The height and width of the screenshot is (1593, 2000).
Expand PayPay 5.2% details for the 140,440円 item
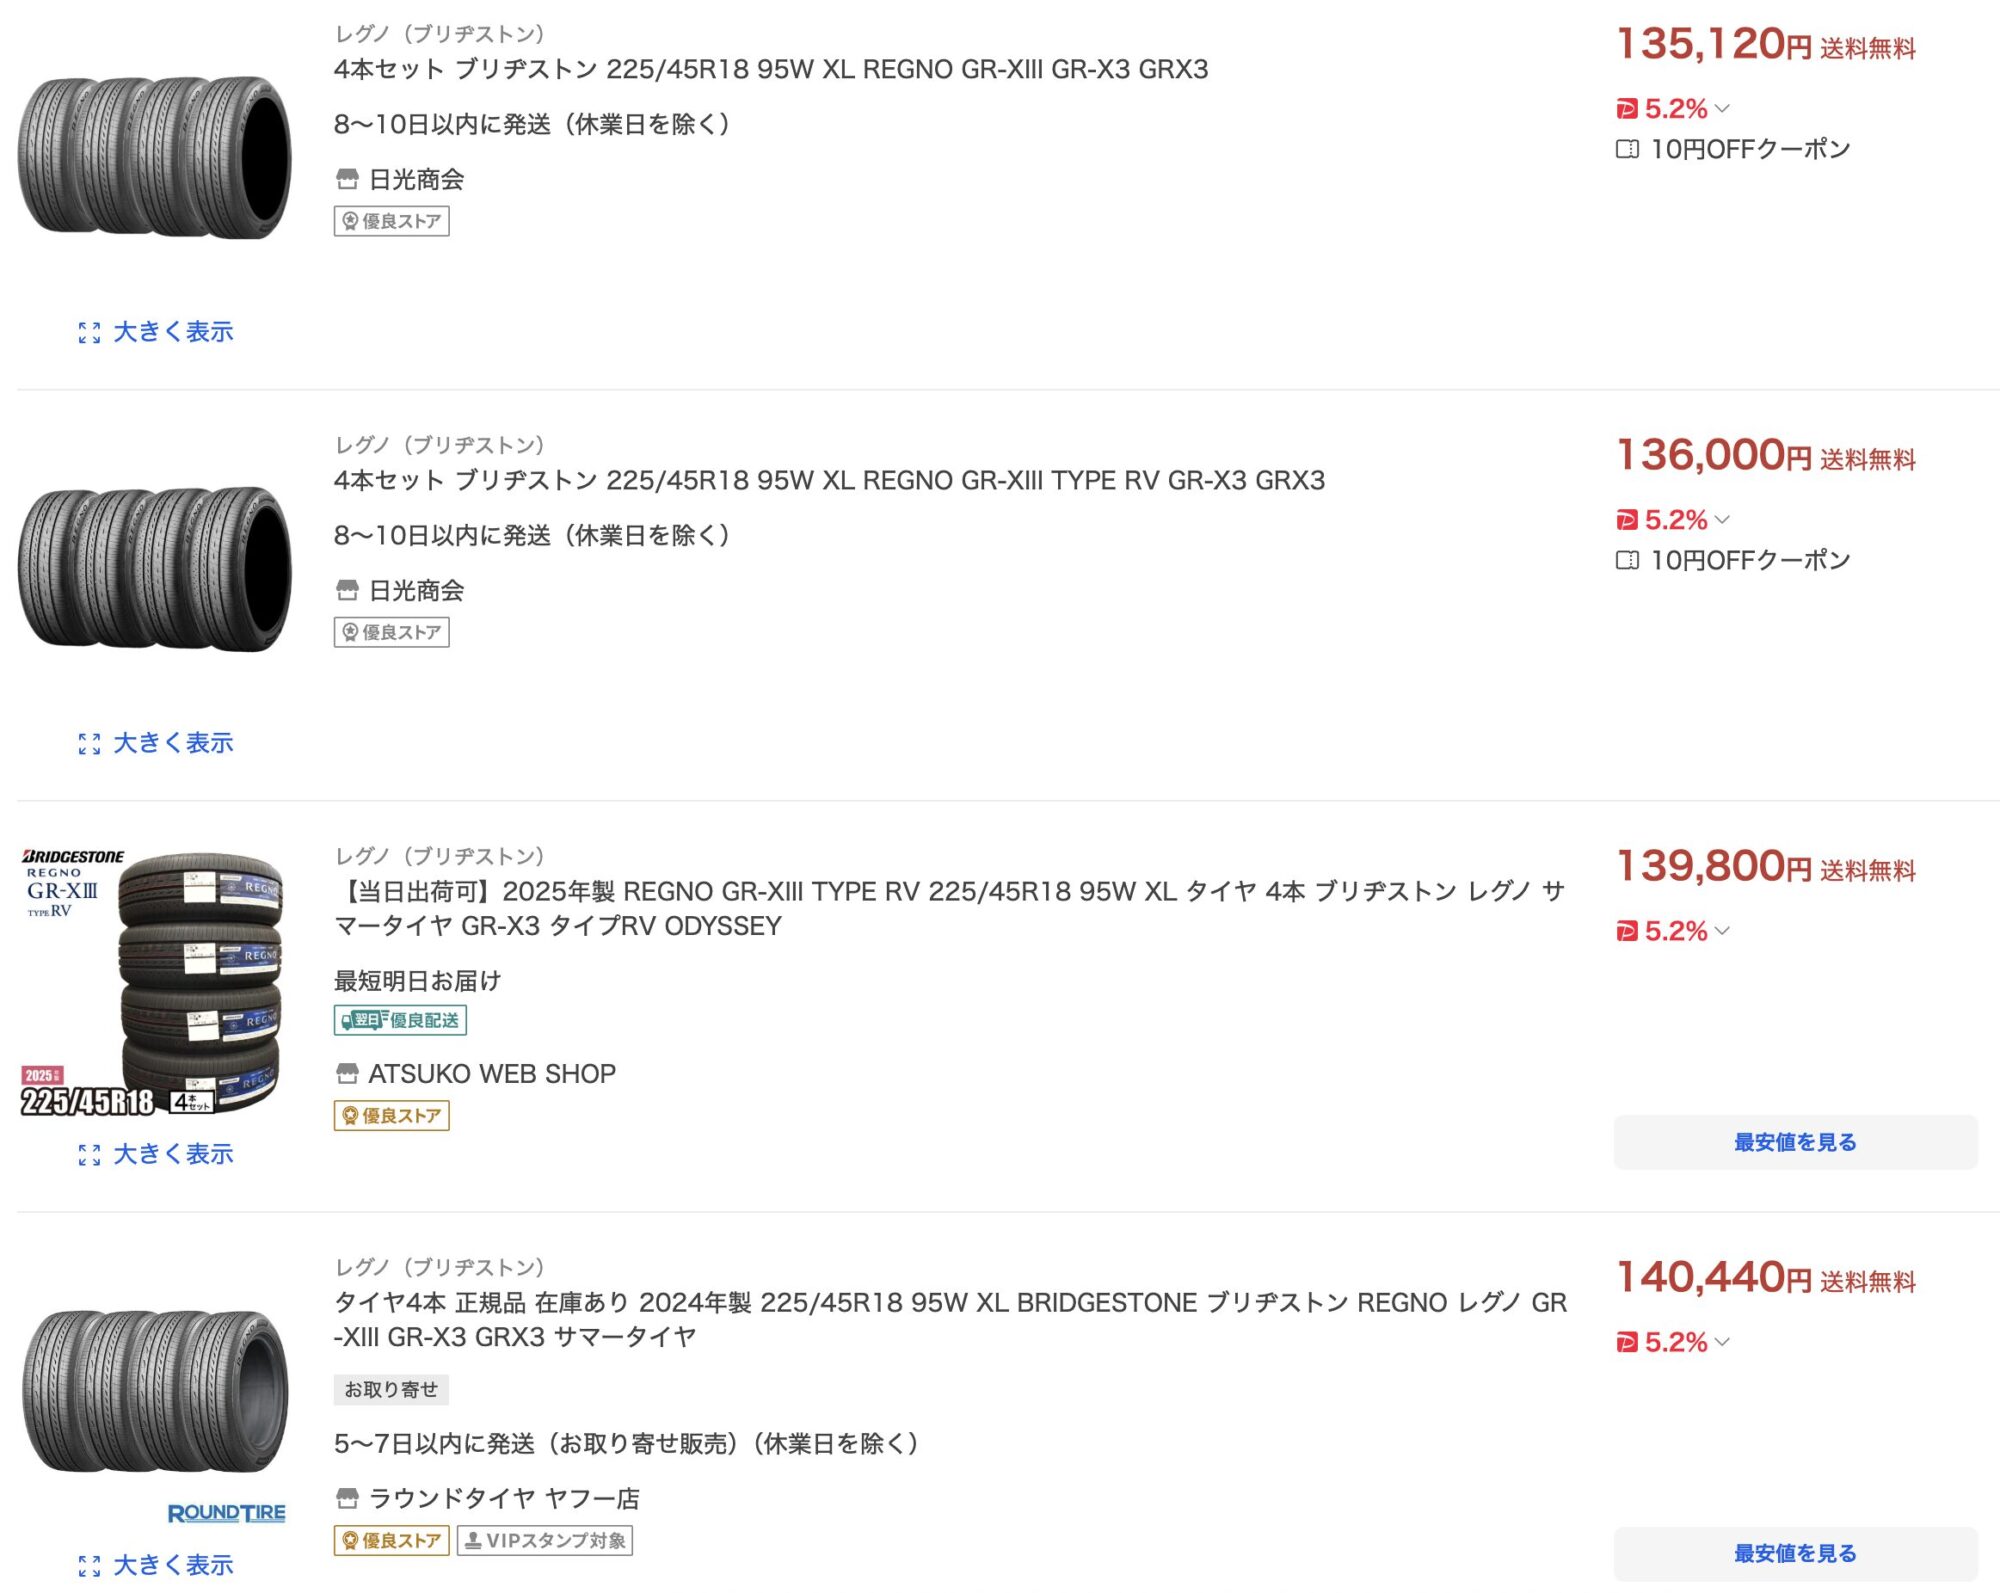1721,1342
